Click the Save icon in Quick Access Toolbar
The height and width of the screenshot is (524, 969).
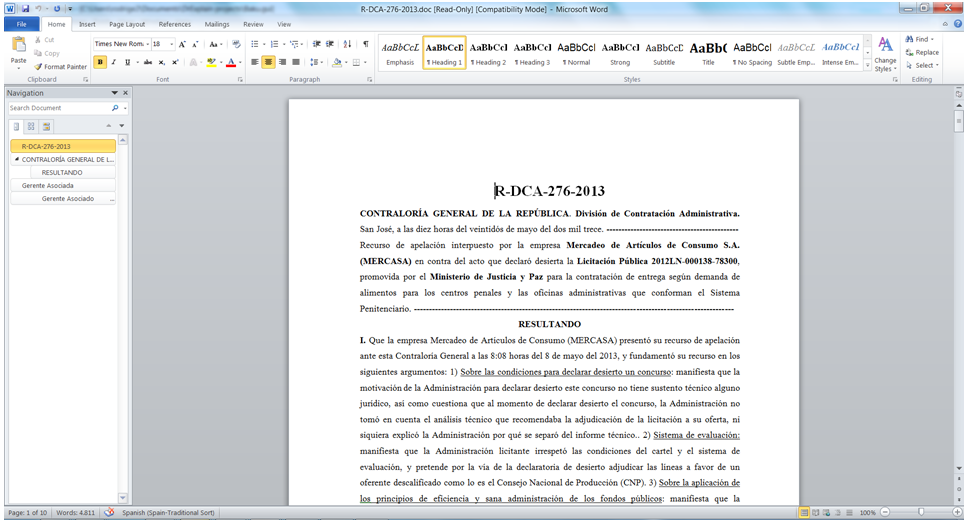25,9
